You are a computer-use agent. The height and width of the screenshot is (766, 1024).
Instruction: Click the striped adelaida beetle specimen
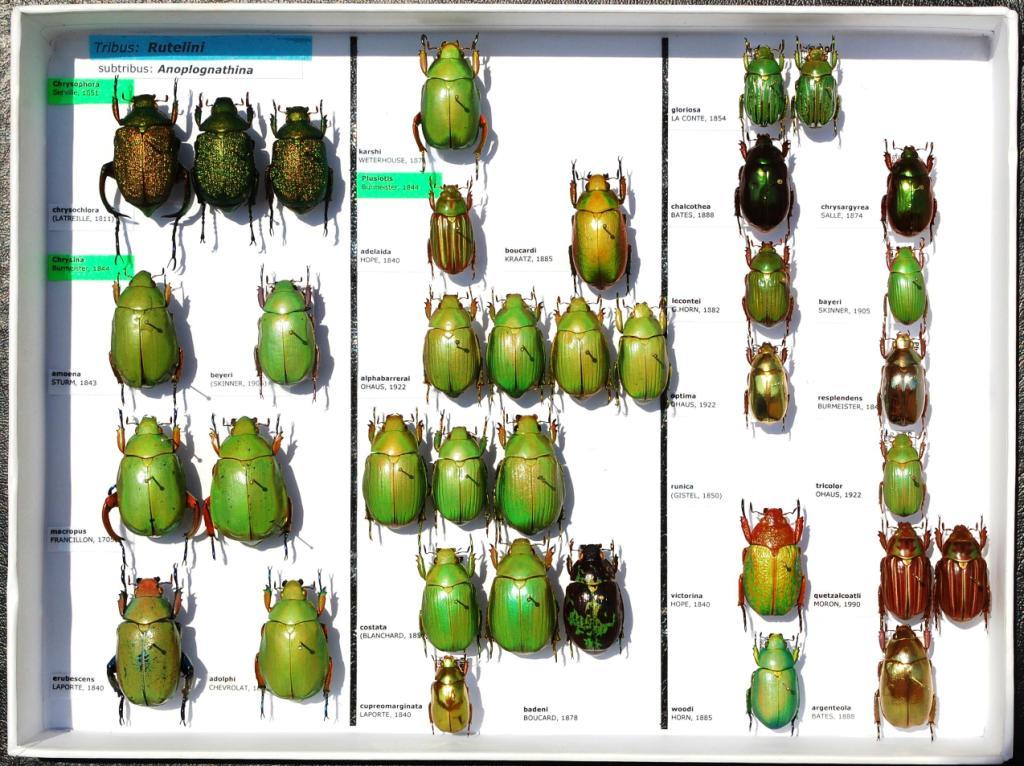[452, 230]
